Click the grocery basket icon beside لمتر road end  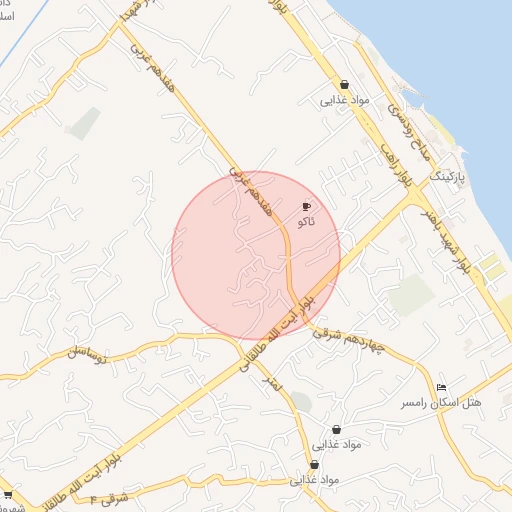click(314, 464)
